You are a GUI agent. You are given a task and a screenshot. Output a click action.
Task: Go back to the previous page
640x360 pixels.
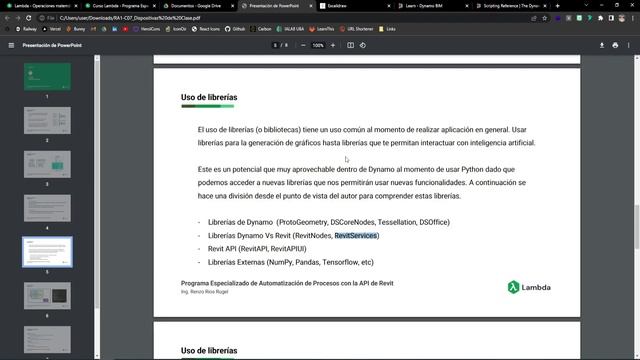pyautogui.click(x=7, y=18)
